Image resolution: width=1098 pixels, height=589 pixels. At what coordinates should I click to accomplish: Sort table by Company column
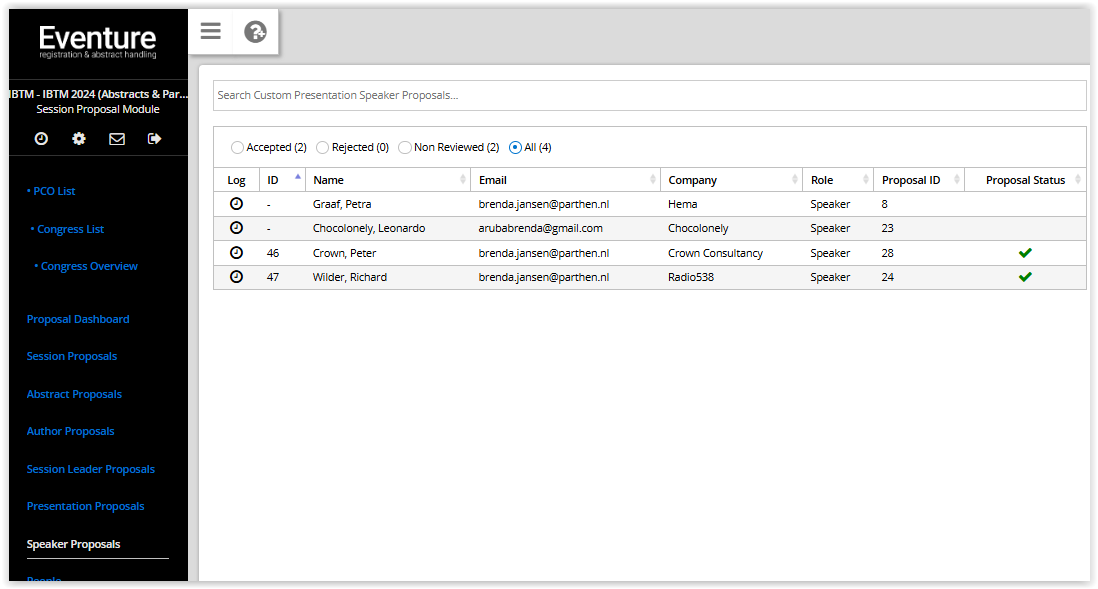click(732, 180)
